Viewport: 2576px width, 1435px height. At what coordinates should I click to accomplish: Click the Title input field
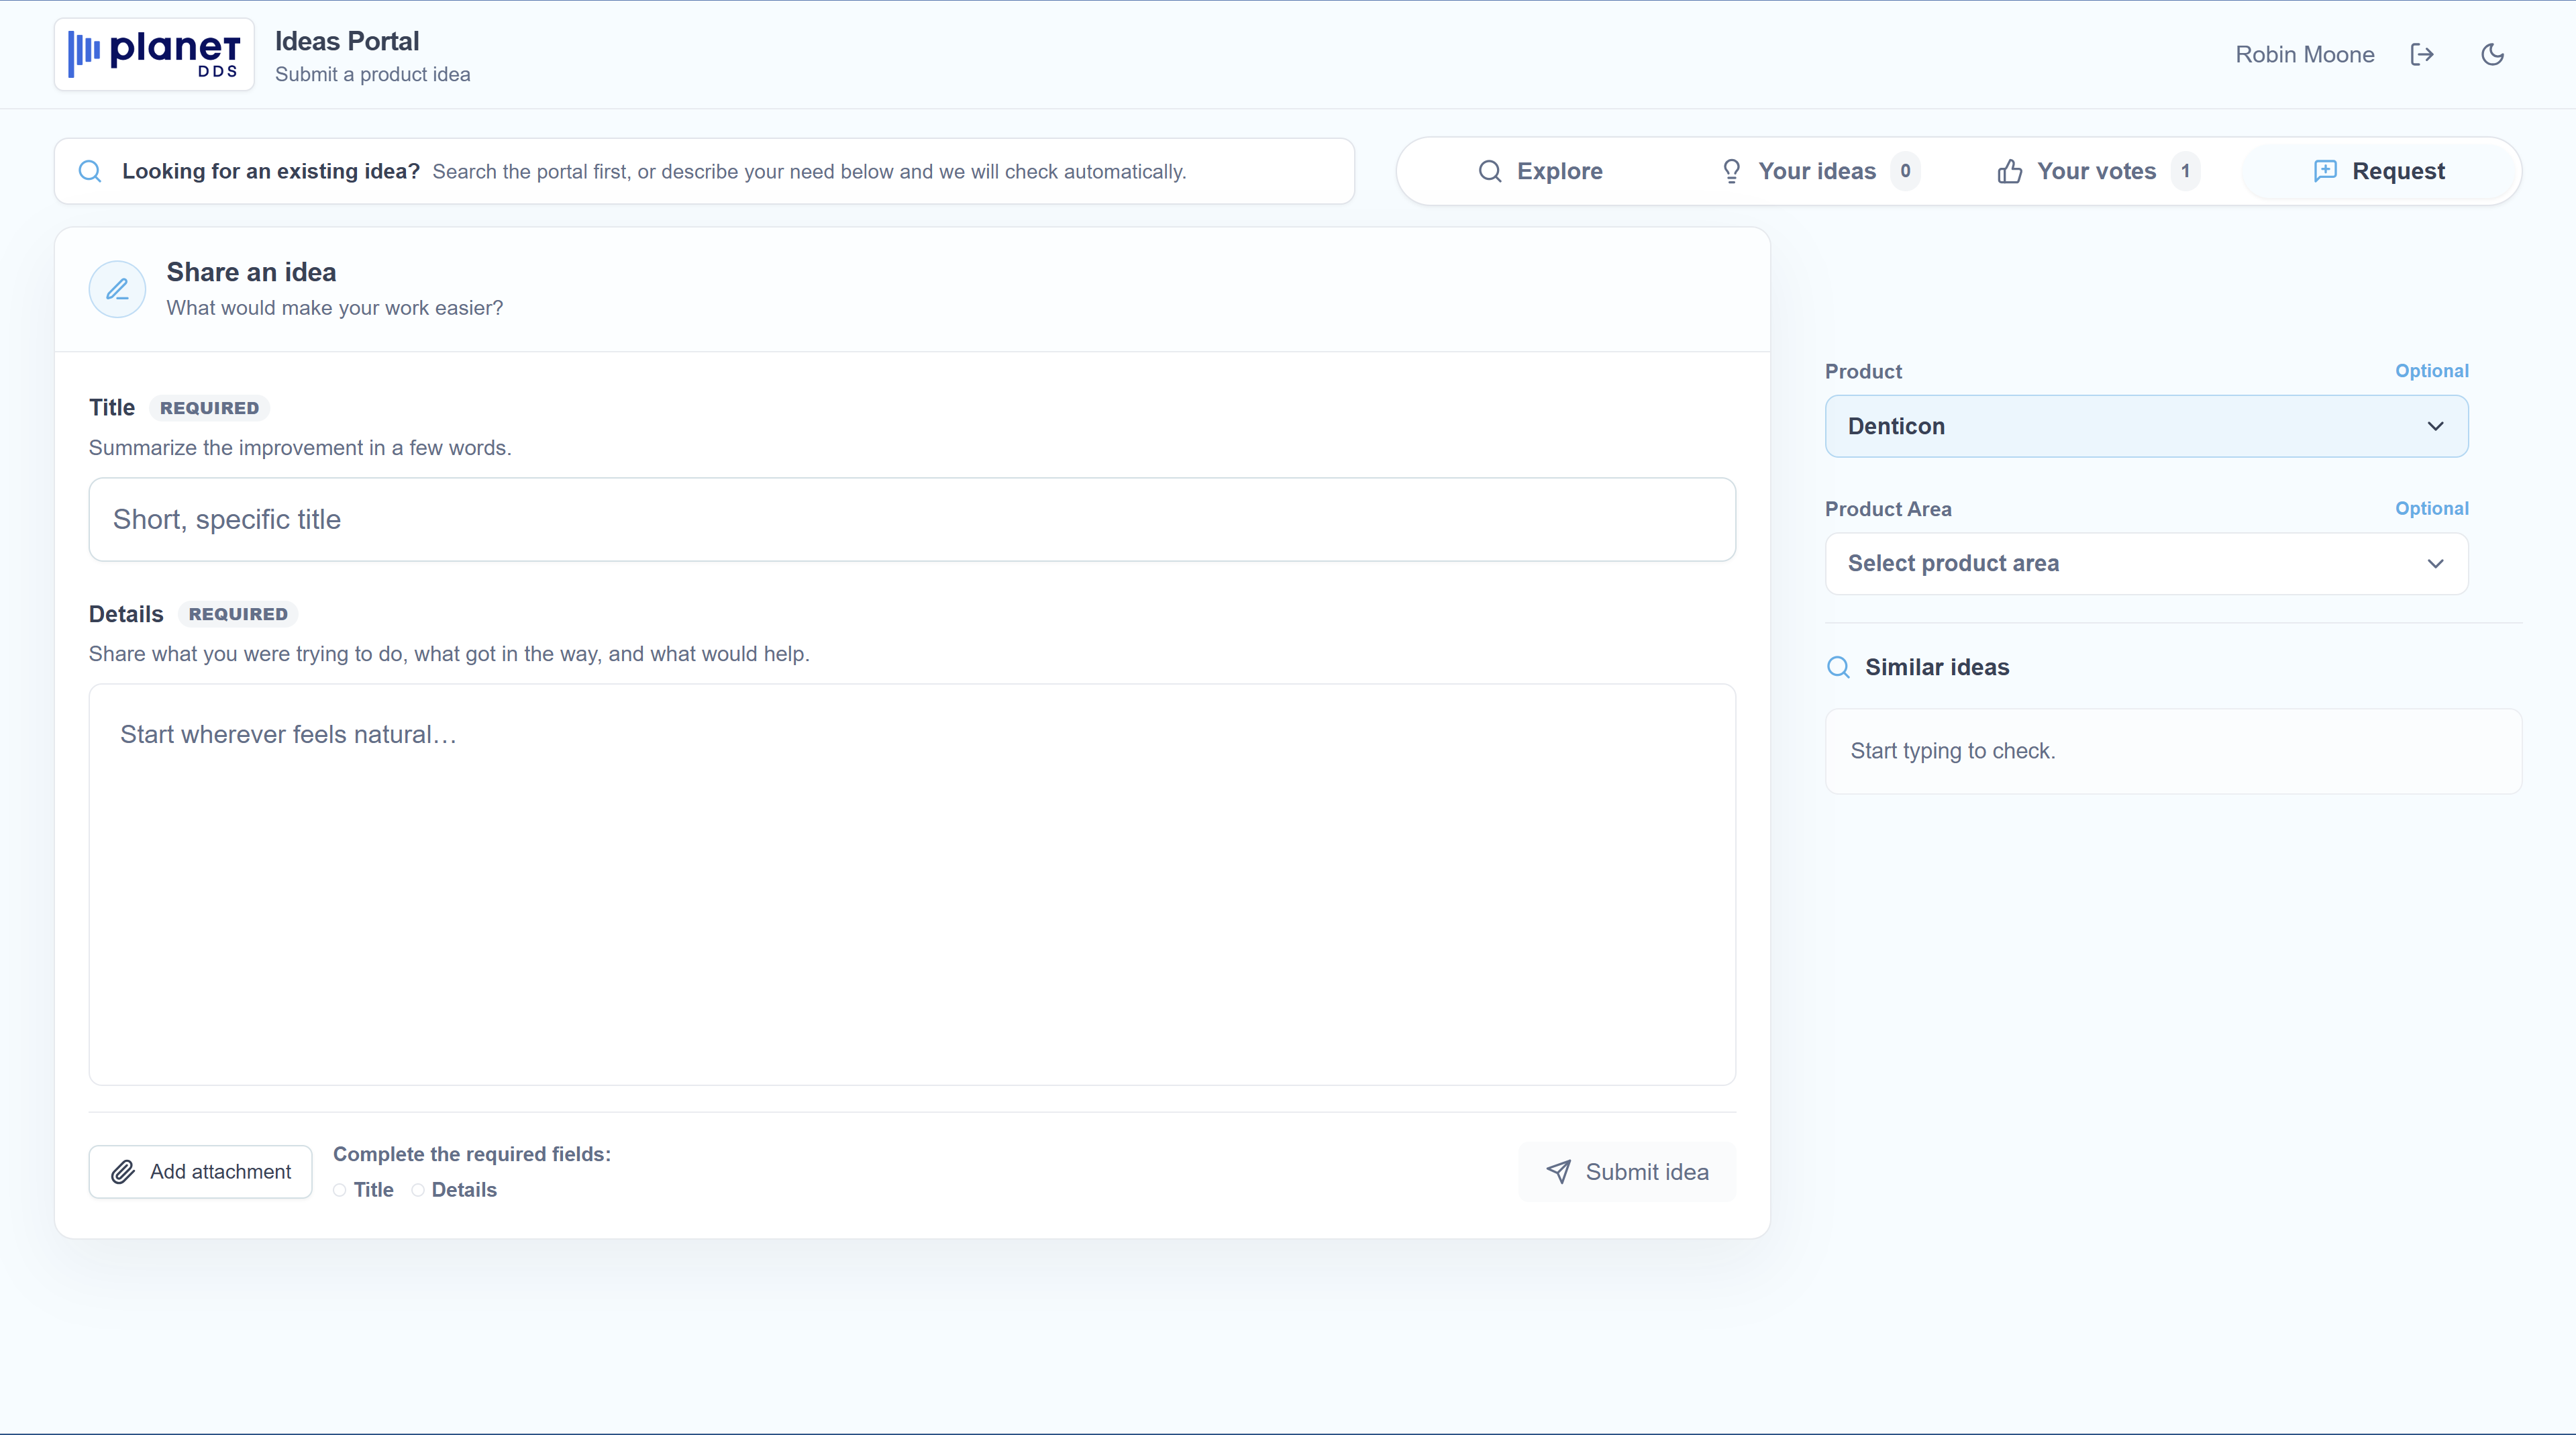click(912, 520)
